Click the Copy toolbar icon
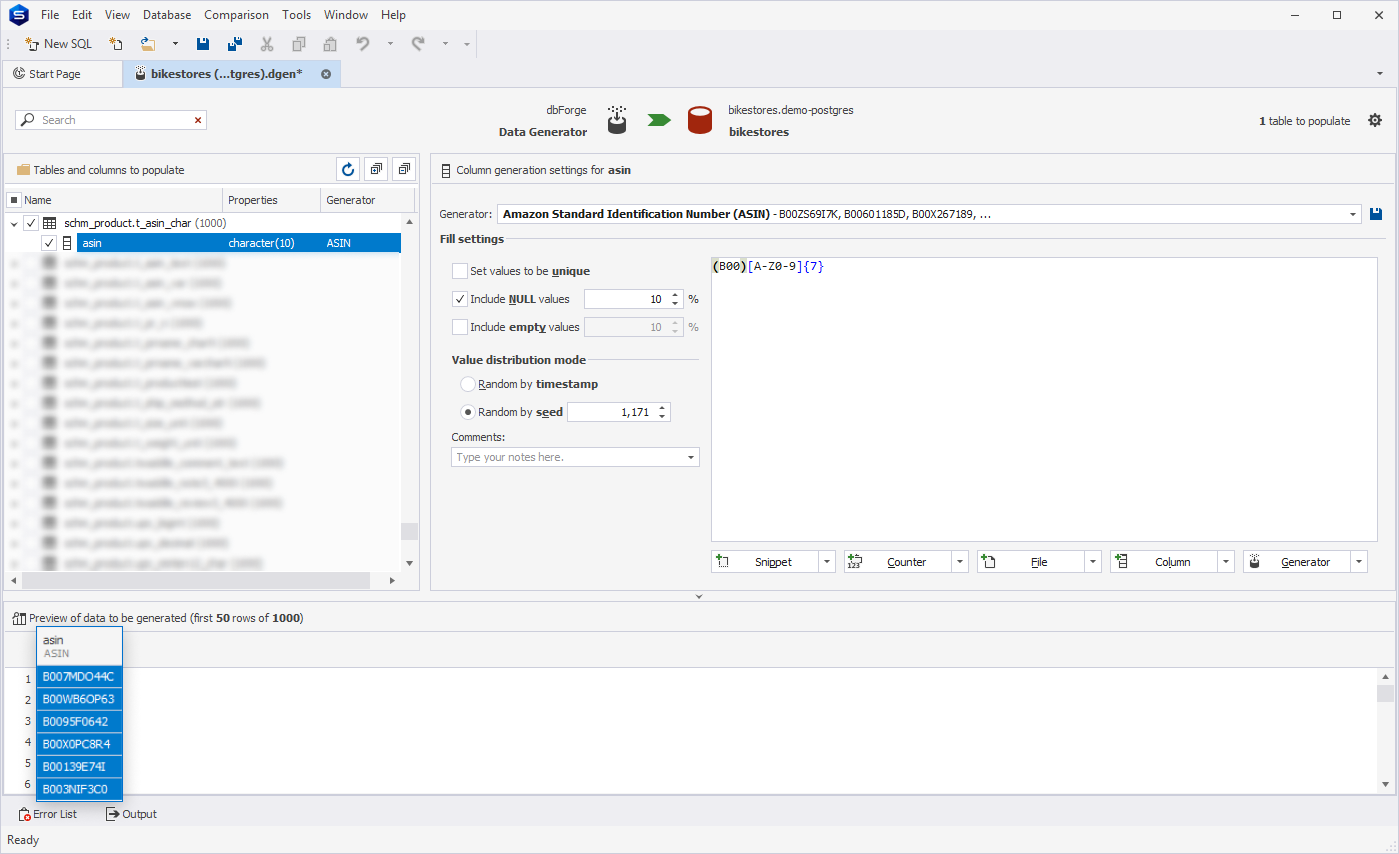1399x854 pixels. click(298, 44)
